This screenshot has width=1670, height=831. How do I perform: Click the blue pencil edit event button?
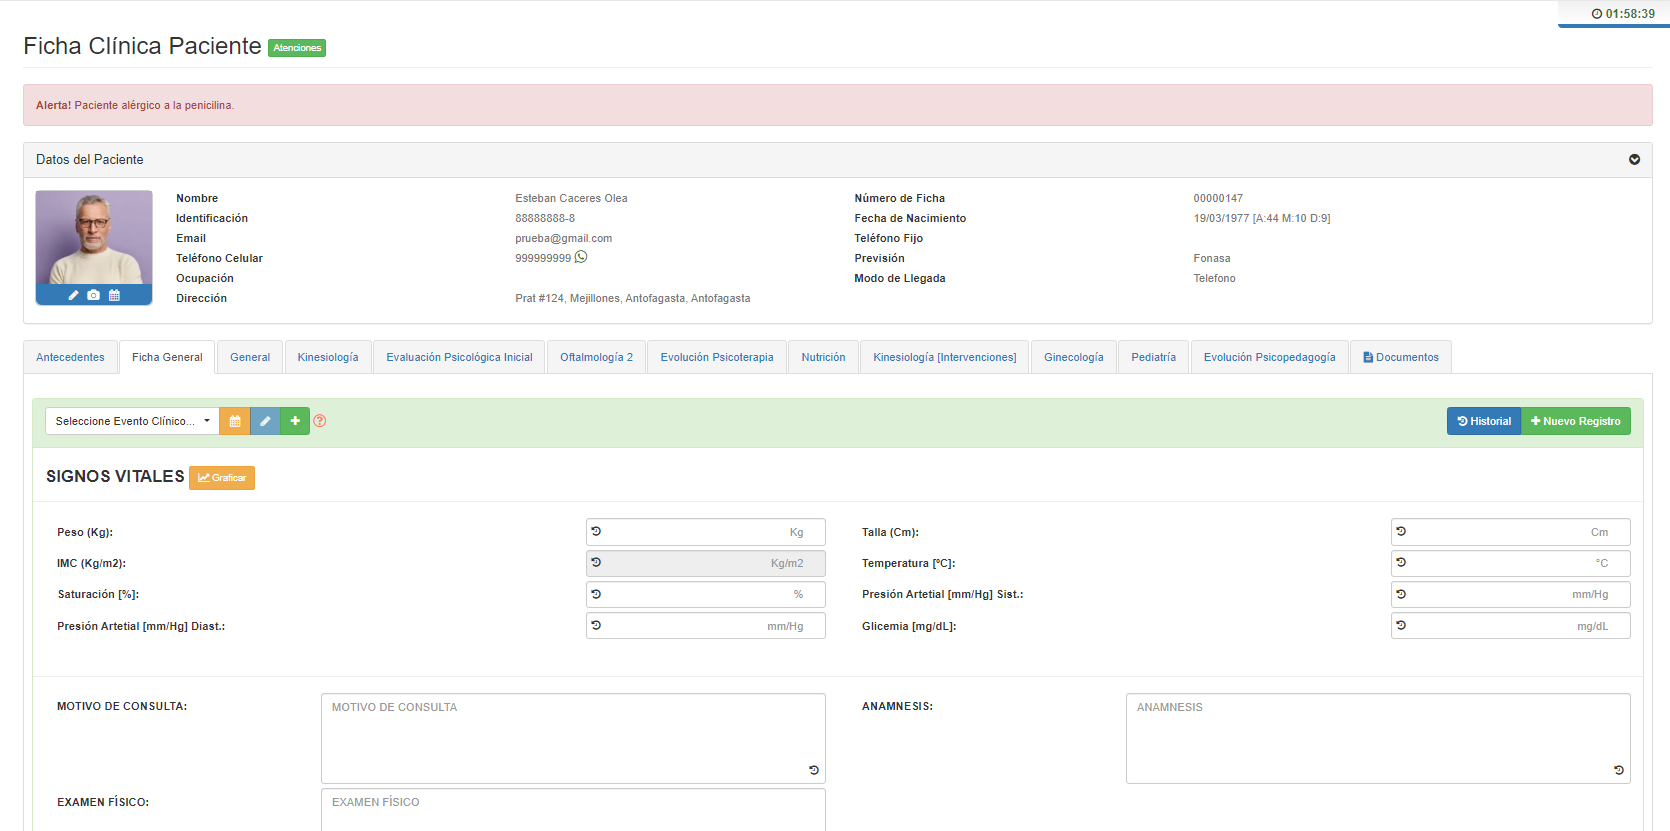coord(265,421)
